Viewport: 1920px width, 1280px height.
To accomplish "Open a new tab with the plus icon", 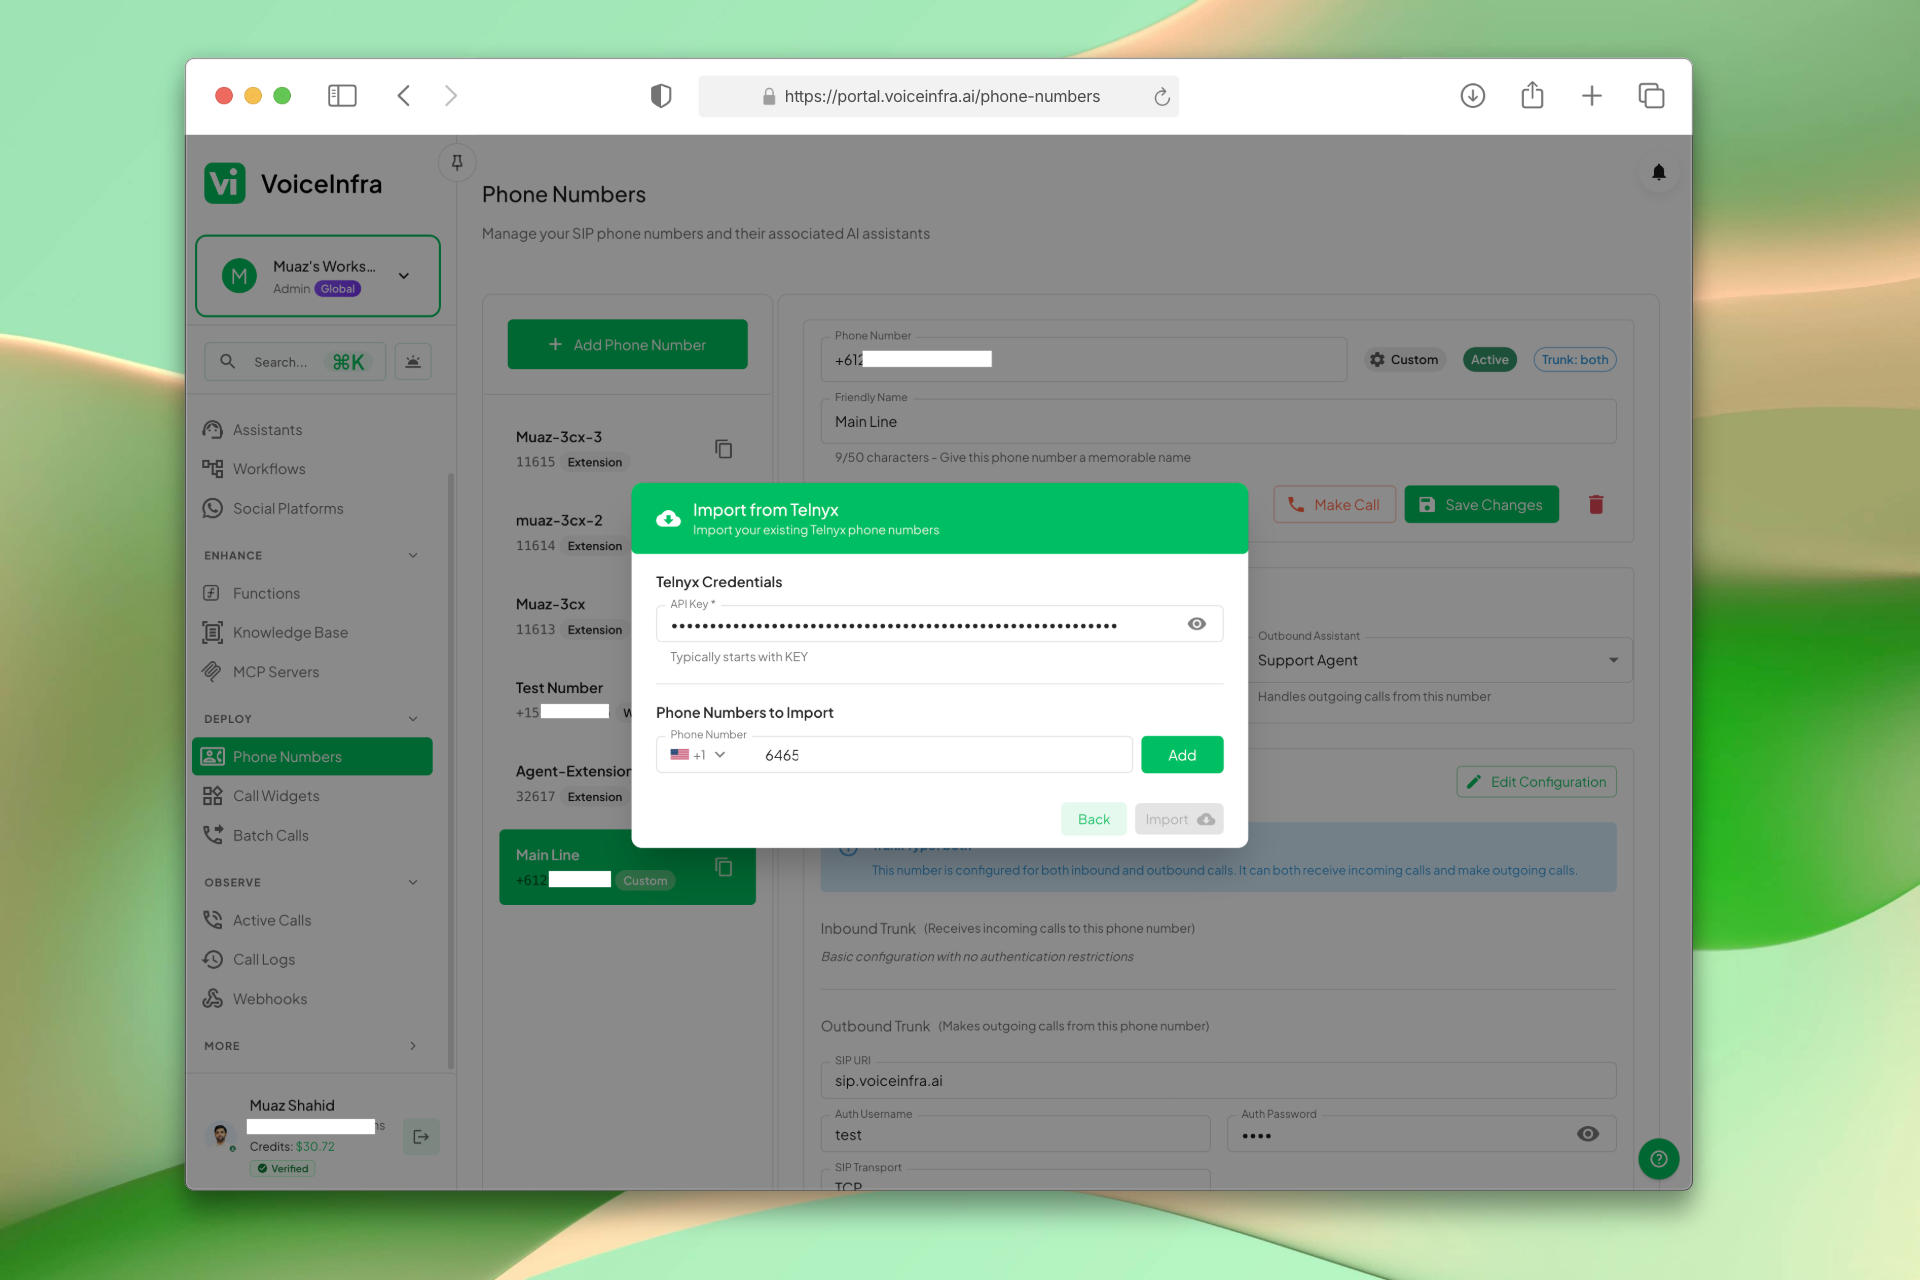I will click(x=1592, y=96).
